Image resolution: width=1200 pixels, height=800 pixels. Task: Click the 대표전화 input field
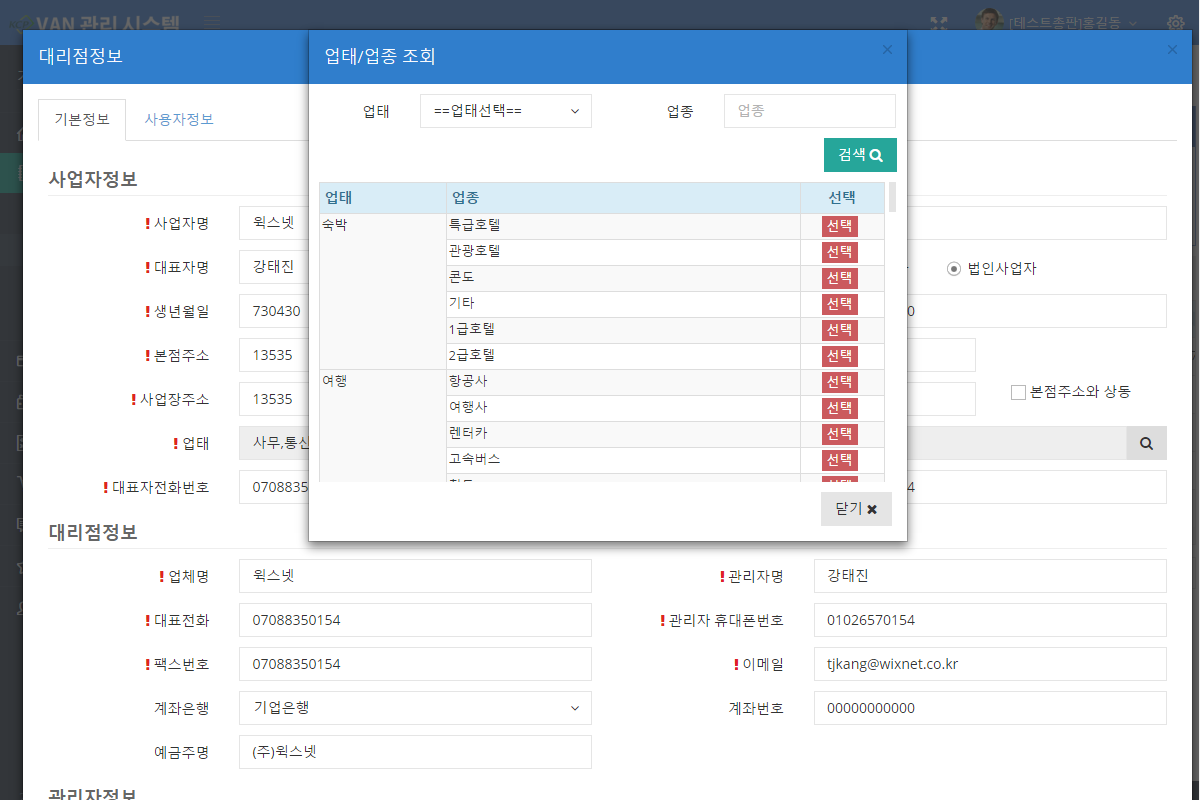(415, 620)
